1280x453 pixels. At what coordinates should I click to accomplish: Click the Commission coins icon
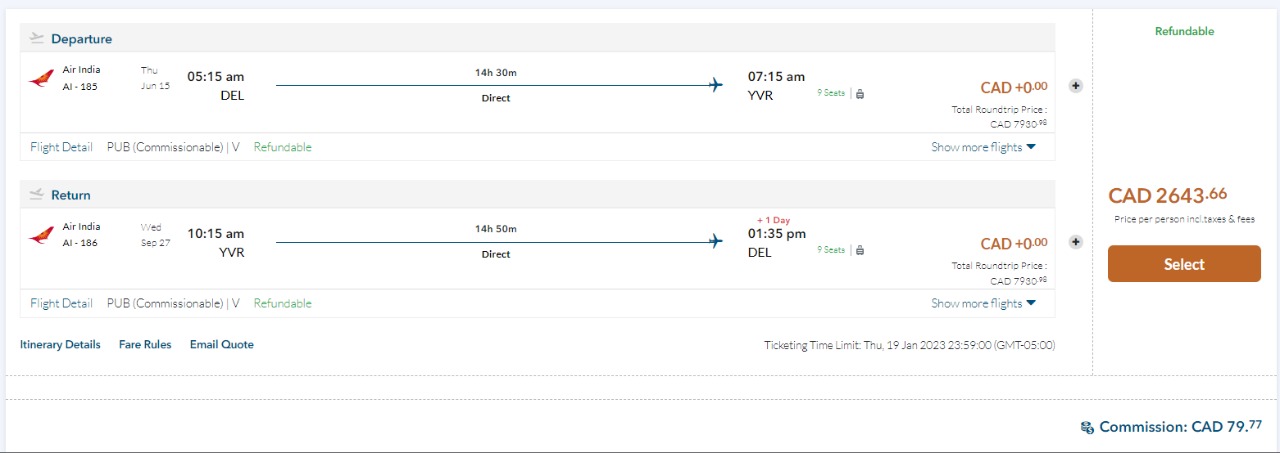1087,427
